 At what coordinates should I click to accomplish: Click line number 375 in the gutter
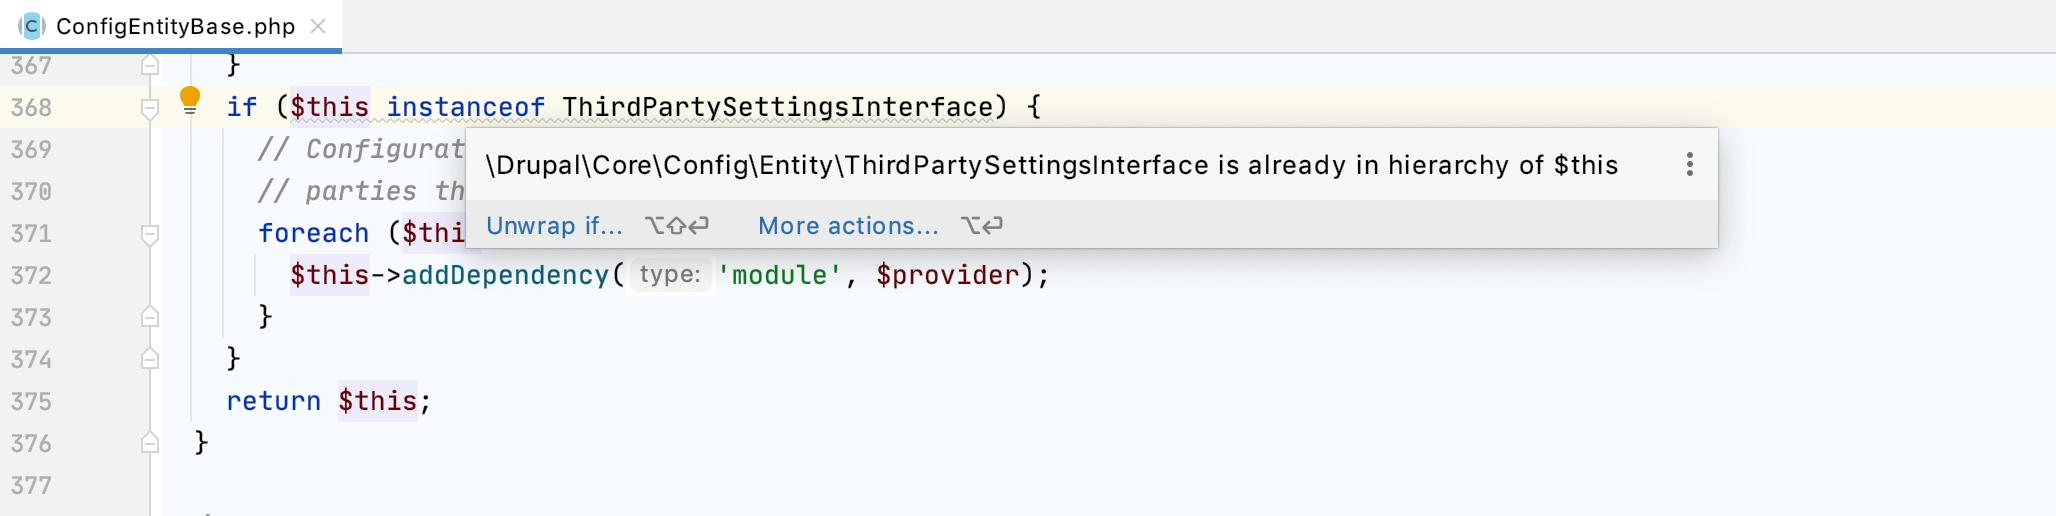click(31, 401)
